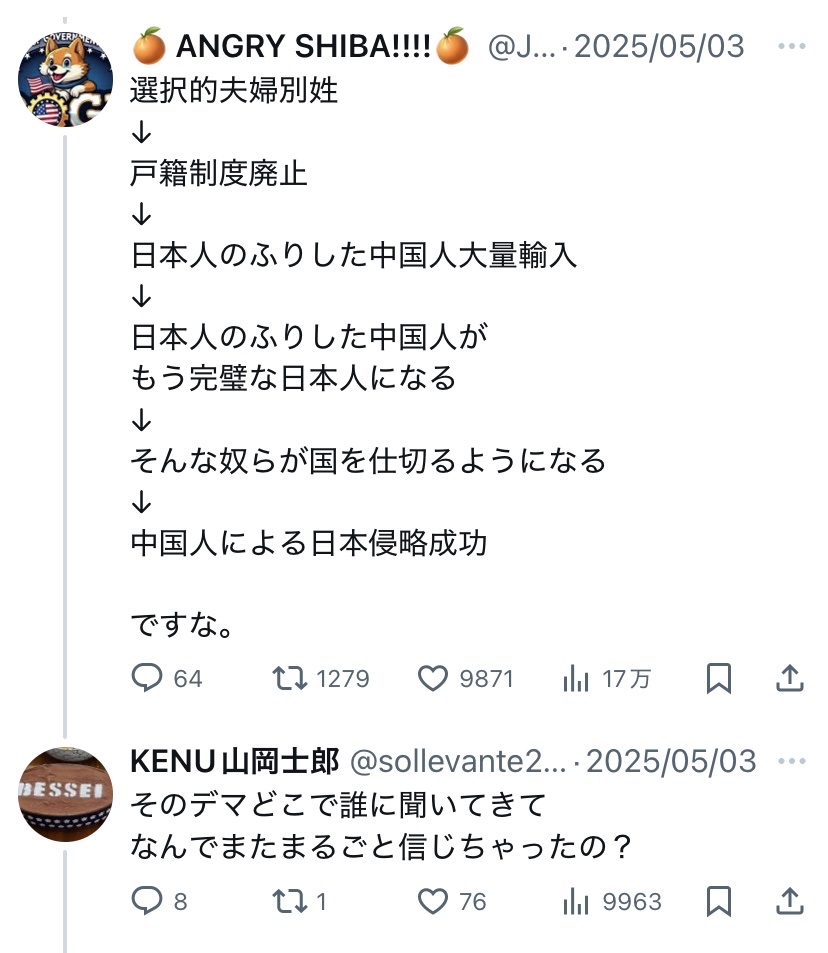This screenshot has width=828, height=953.
Task: Reply to KENU 山岡士郎's post
Action: (x=147, y=902)
